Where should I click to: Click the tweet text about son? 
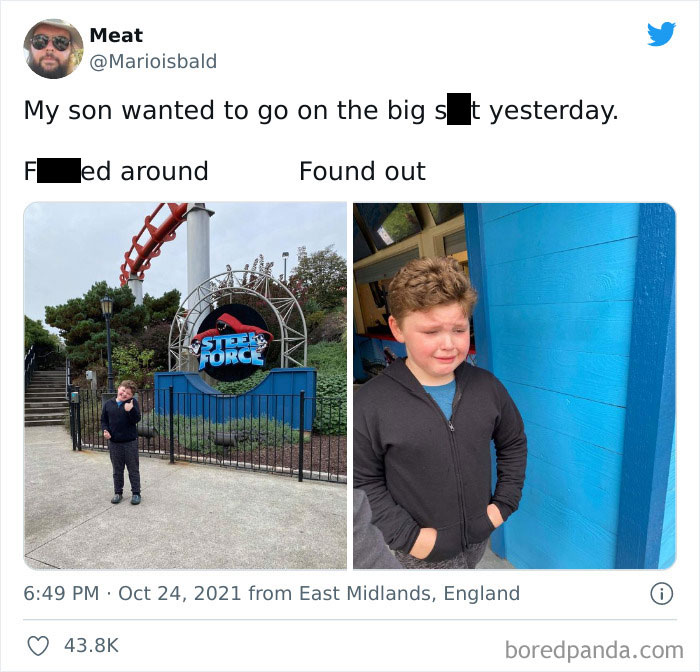point(321,110)
